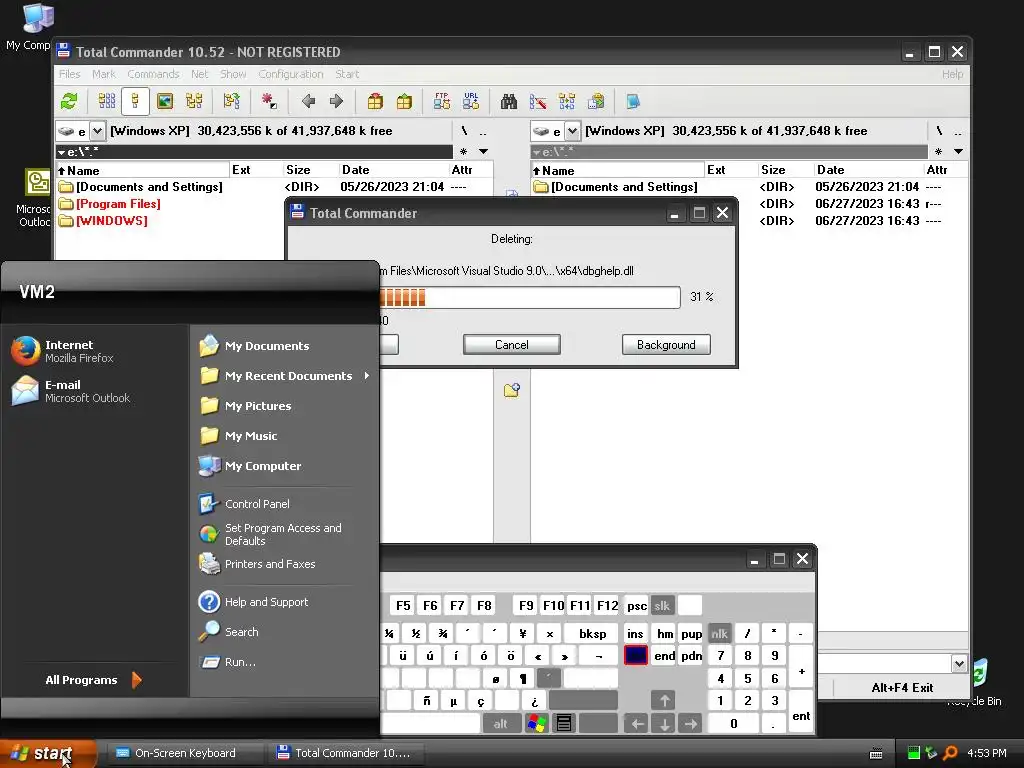Click the Unpack files box icon

[x=404, y=101]
